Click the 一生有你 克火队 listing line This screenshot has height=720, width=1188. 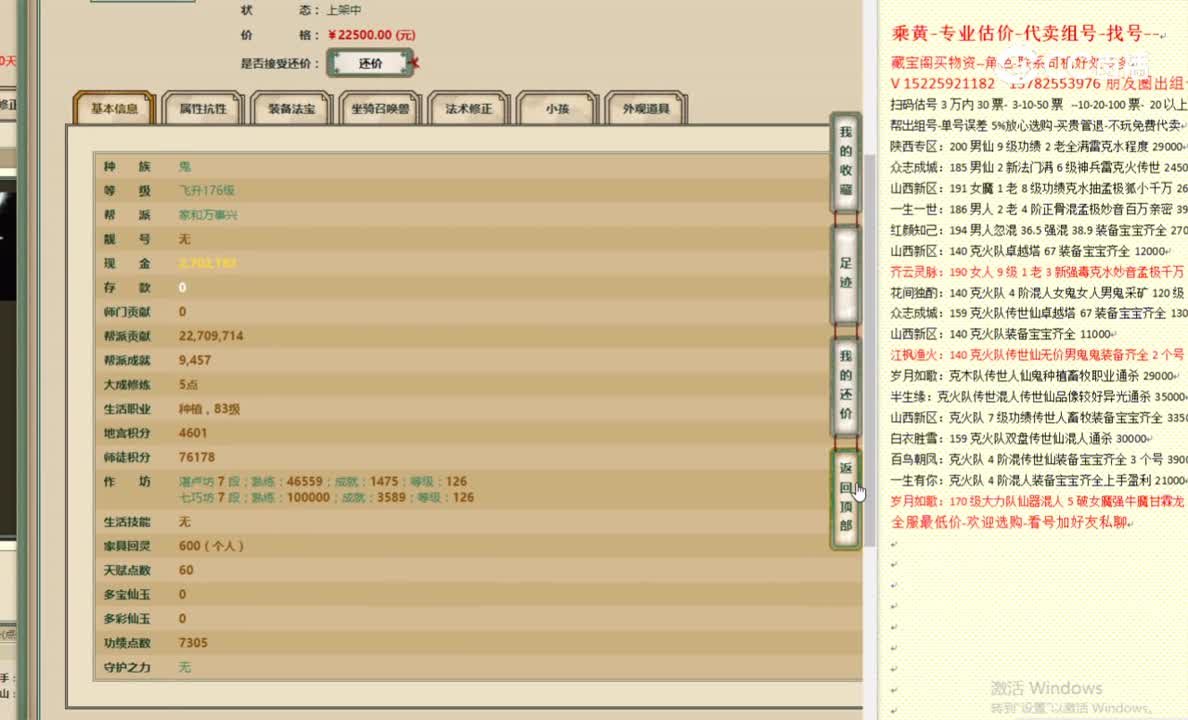click(x=1039, y=480)
